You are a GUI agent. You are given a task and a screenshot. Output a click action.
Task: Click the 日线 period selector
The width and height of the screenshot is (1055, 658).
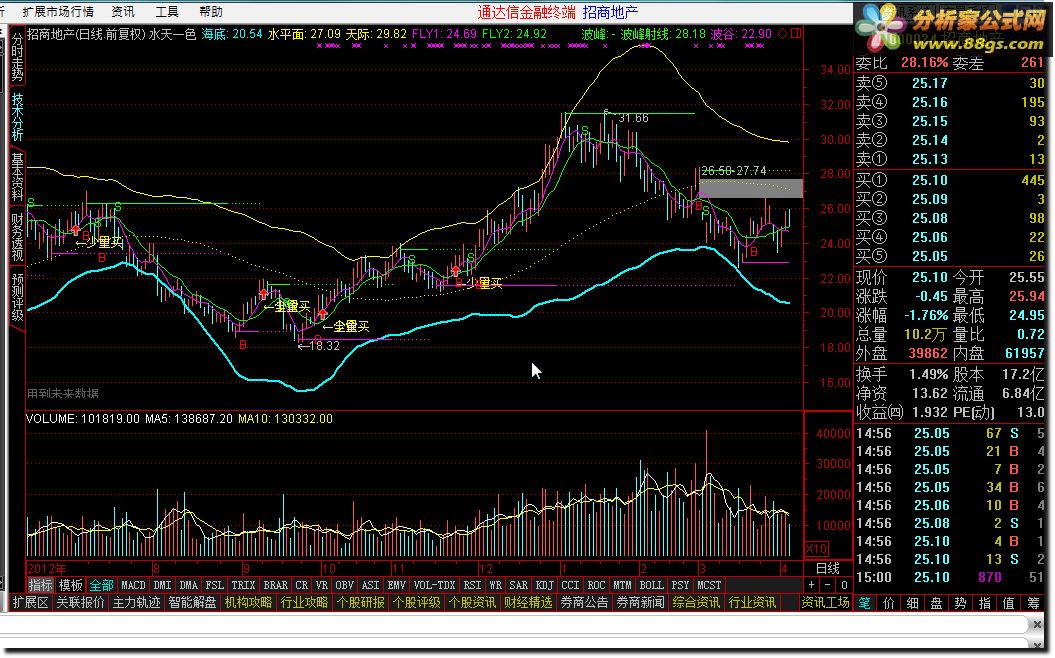point(828,569)
